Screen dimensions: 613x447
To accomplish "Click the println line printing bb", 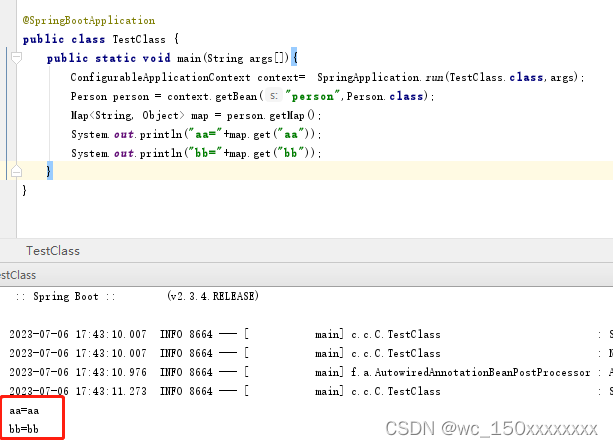I will coord(196,153).
